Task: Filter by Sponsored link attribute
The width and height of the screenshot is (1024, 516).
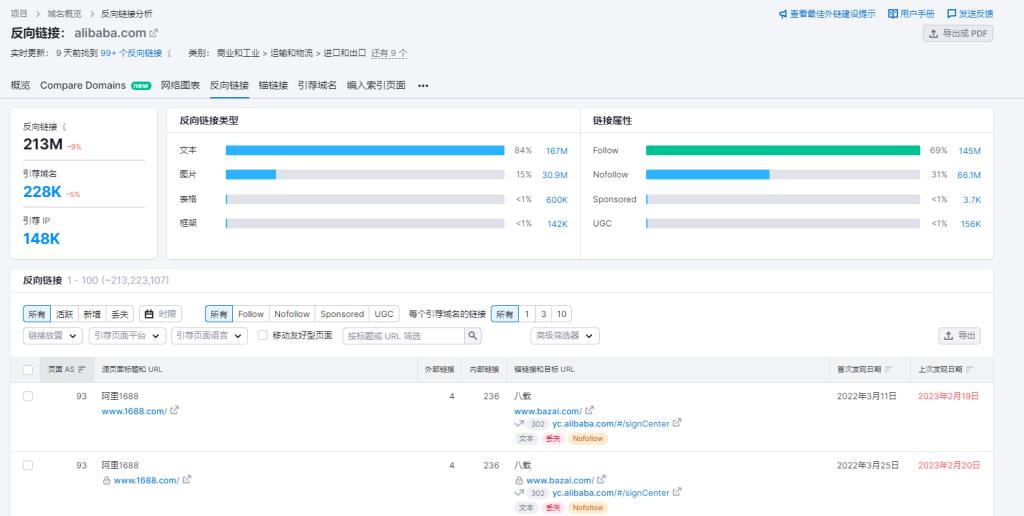Action: (342, 314)
